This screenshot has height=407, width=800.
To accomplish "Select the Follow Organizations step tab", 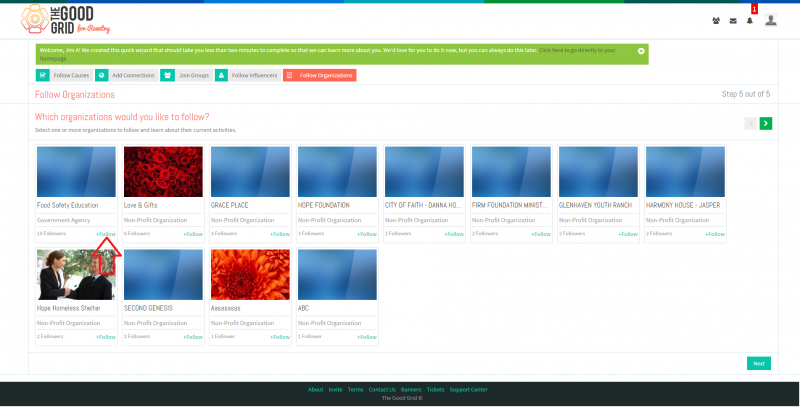I will click(x=320, y=75).
